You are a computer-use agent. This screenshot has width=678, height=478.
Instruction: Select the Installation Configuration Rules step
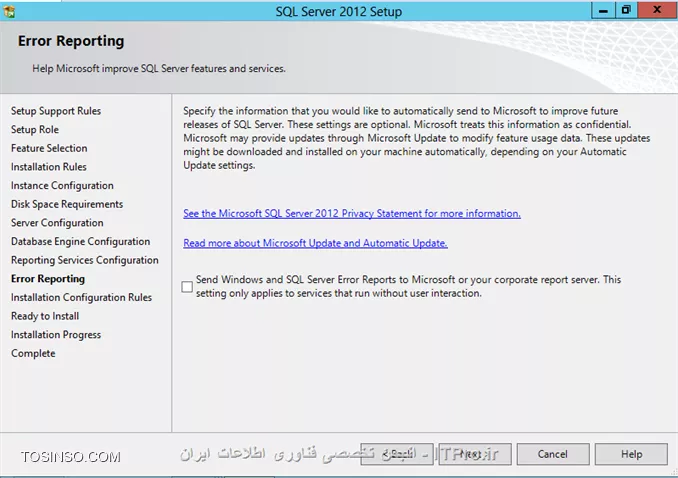coord(81,297)
